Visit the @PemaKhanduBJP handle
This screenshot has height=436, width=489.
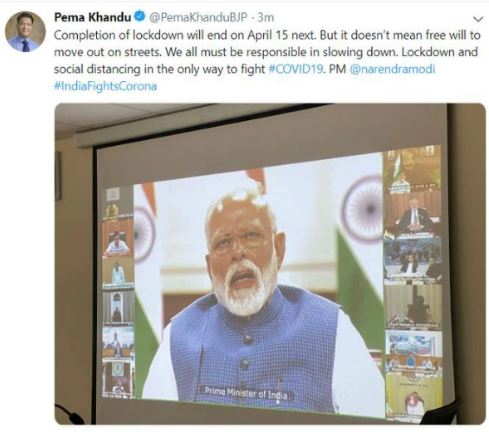click(x=198, y=17)
